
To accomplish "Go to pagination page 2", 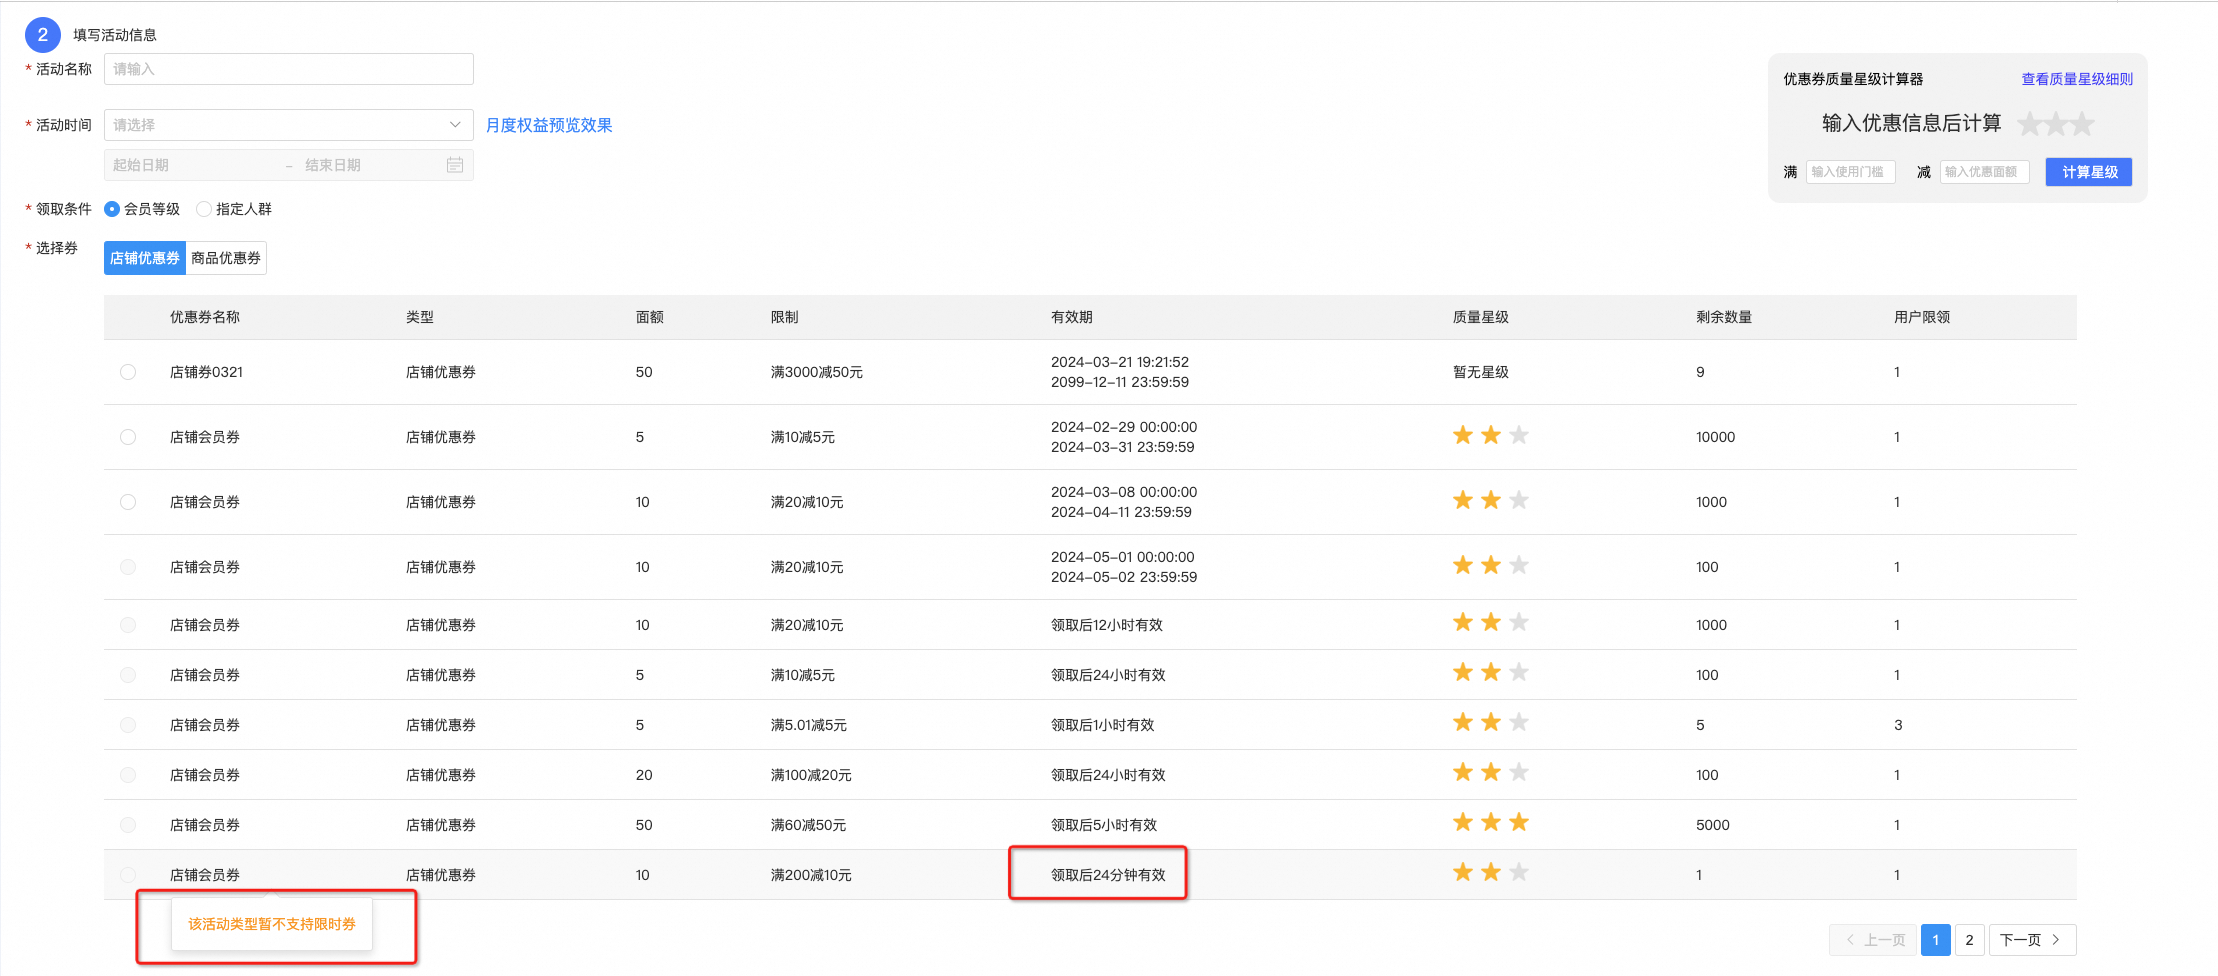I will pyautogui.click(x=1969, y=940).
